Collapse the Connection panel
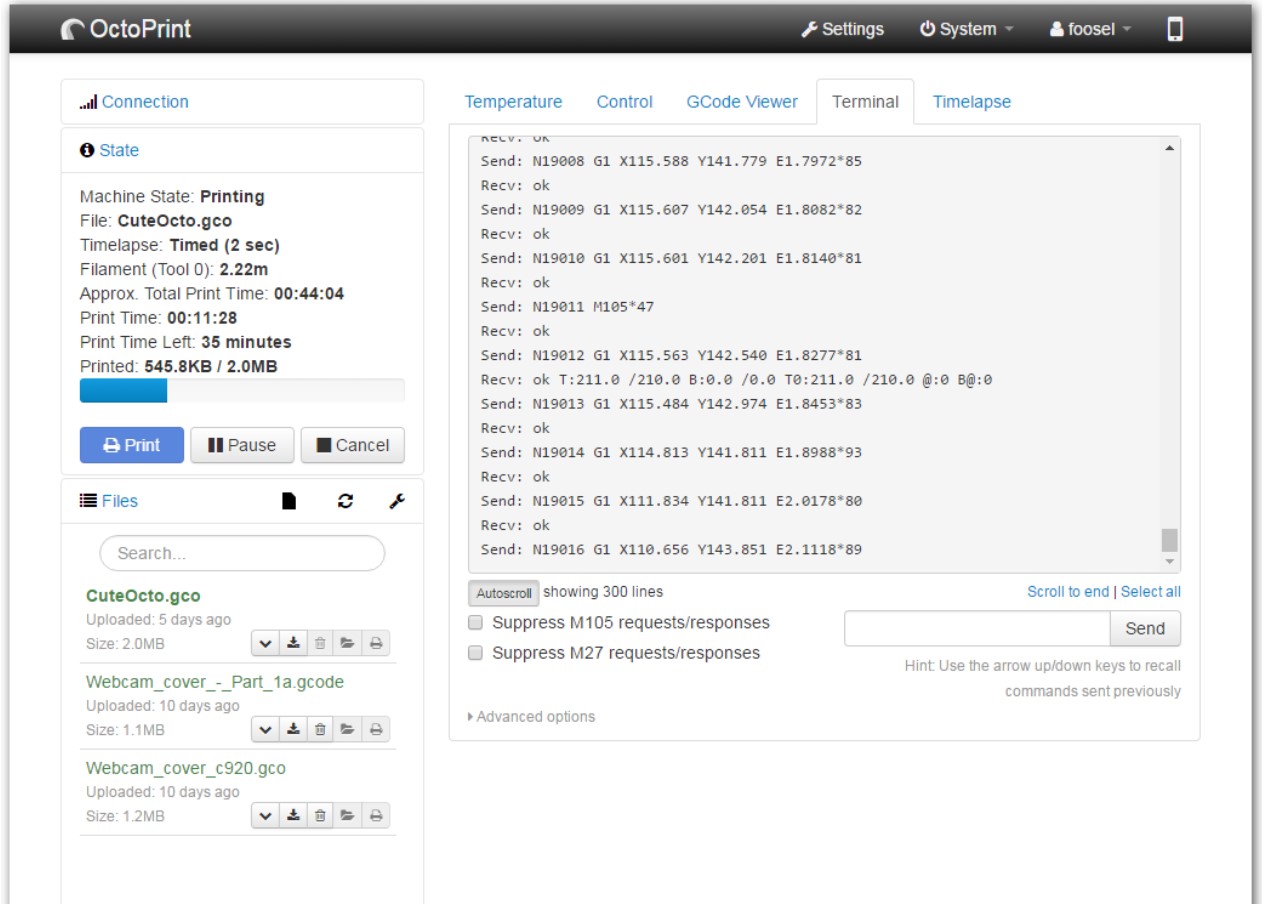Image resolution: width=1262 pixels, height=904 pixels. (145, 101)
